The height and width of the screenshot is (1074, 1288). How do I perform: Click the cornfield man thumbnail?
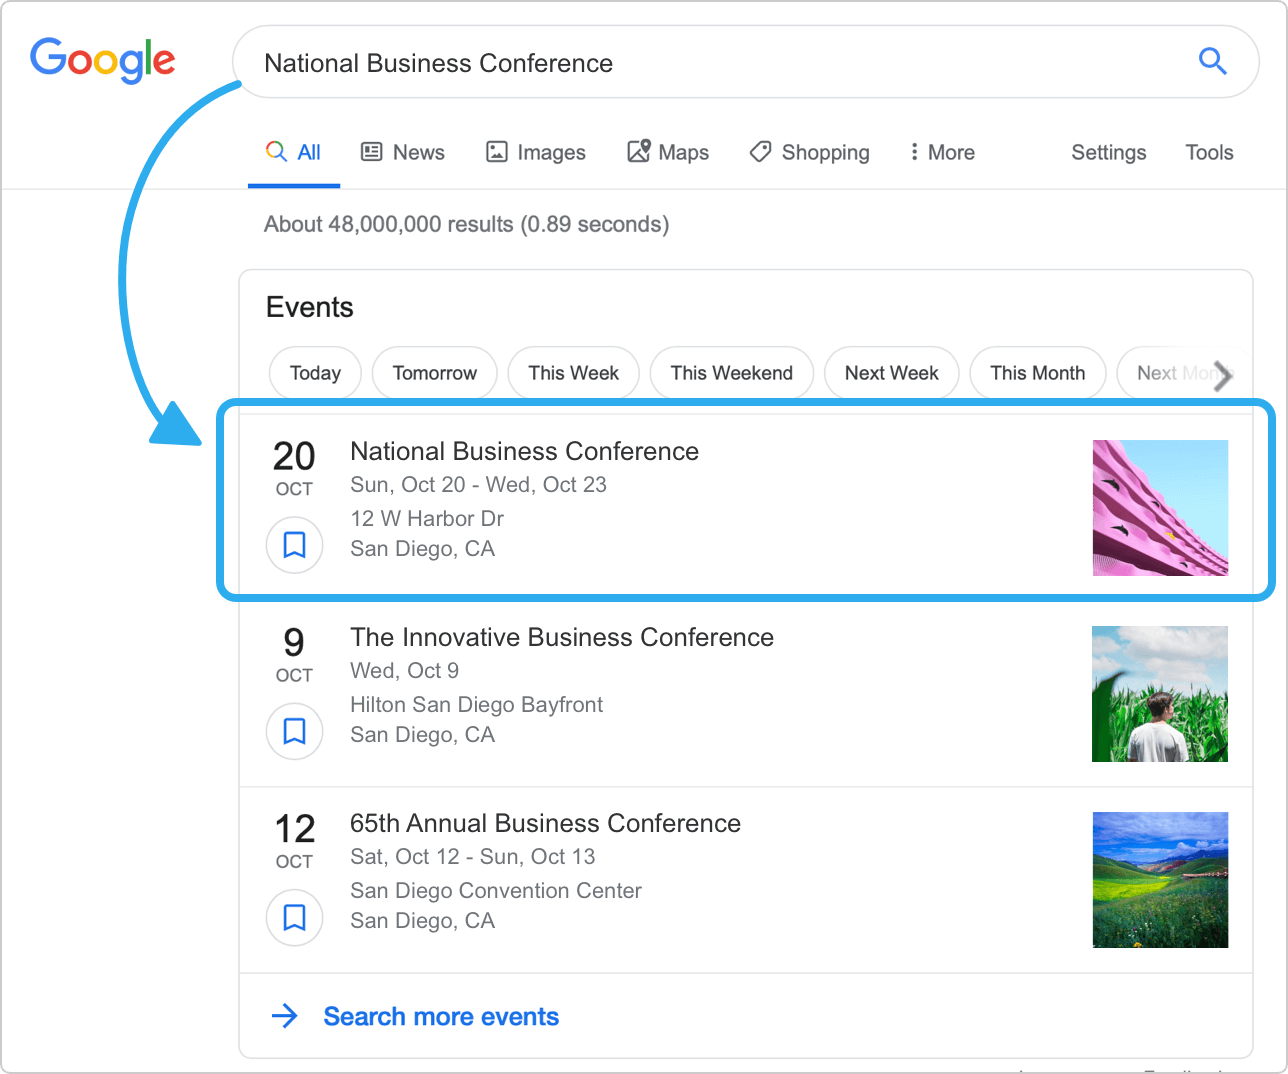point(1160,694)
